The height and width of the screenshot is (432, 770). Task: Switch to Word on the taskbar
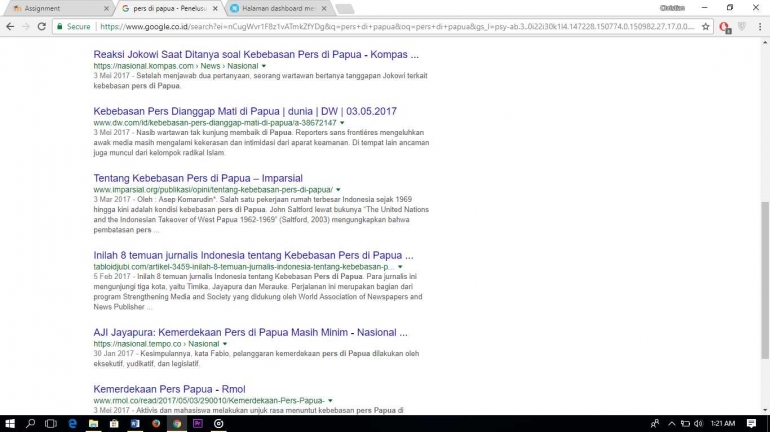(x=135, y=423)
